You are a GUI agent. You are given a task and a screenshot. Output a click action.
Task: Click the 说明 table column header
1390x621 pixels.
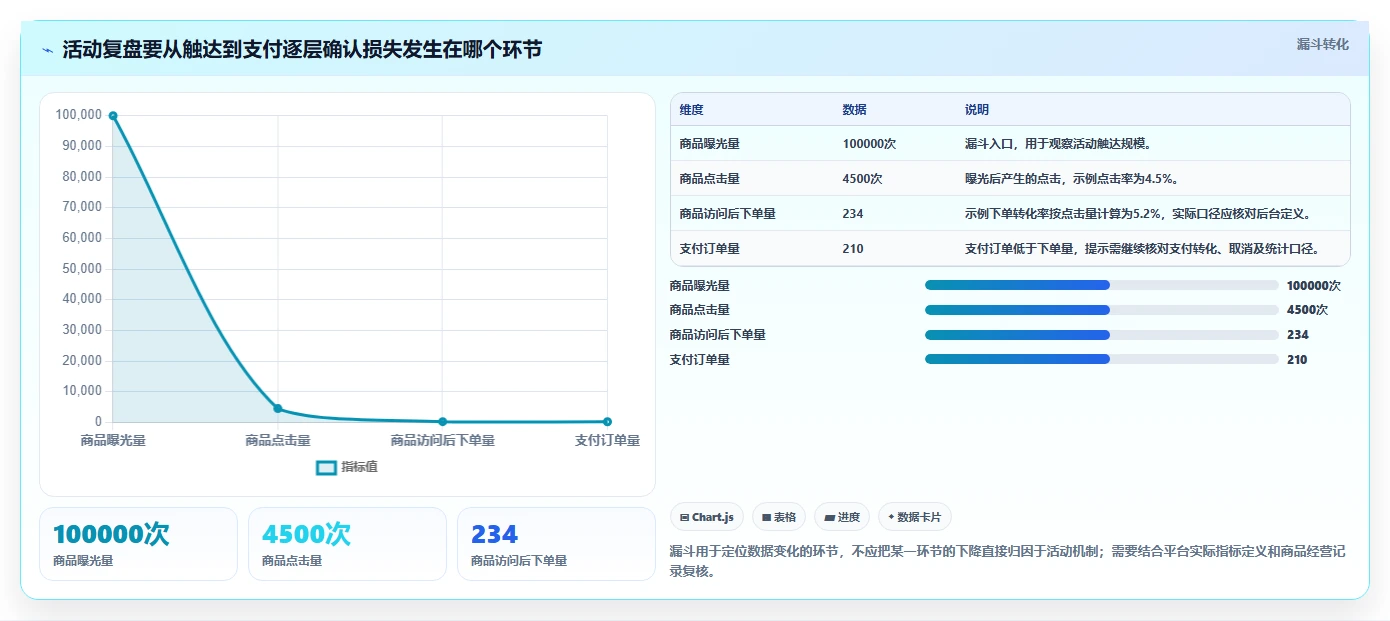[977, 110]
